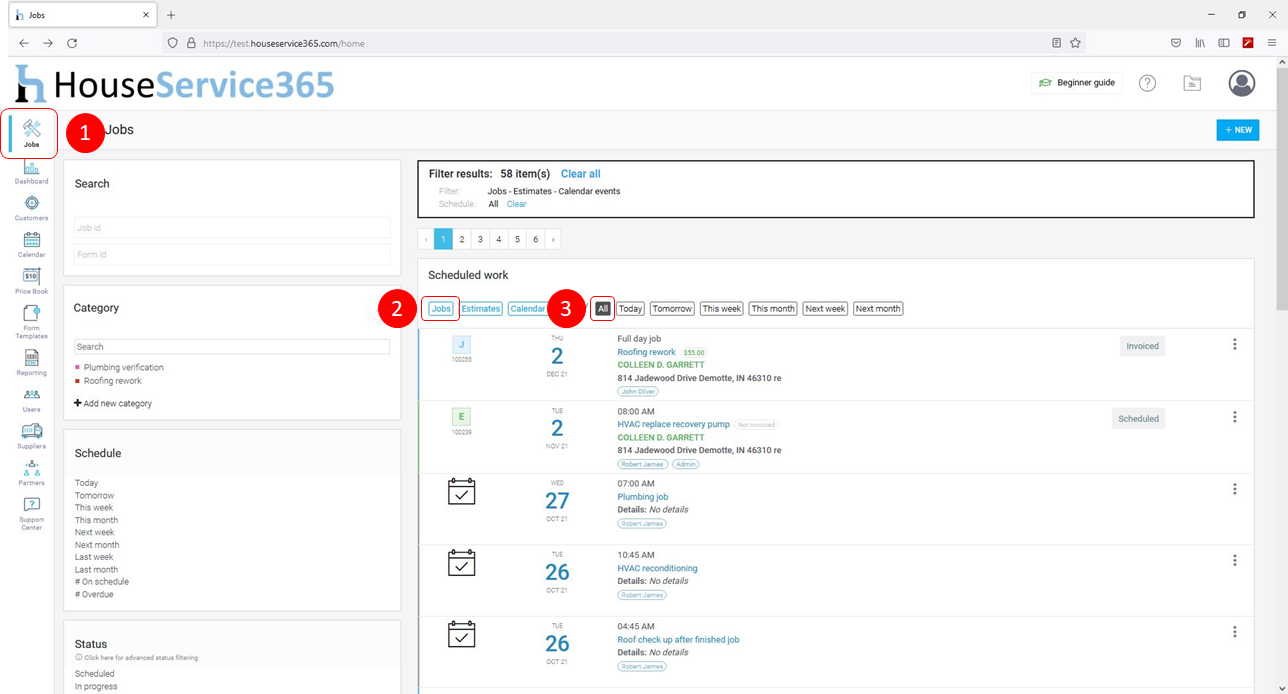Click the calendar event icon for Plumbing job
The height and width of the screenshot is (694, 1288).
461,491
